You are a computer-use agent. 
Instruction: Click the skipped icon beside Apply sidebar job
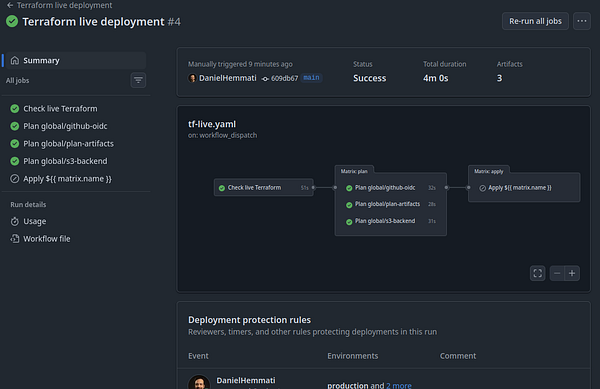(x=15, y=179)
